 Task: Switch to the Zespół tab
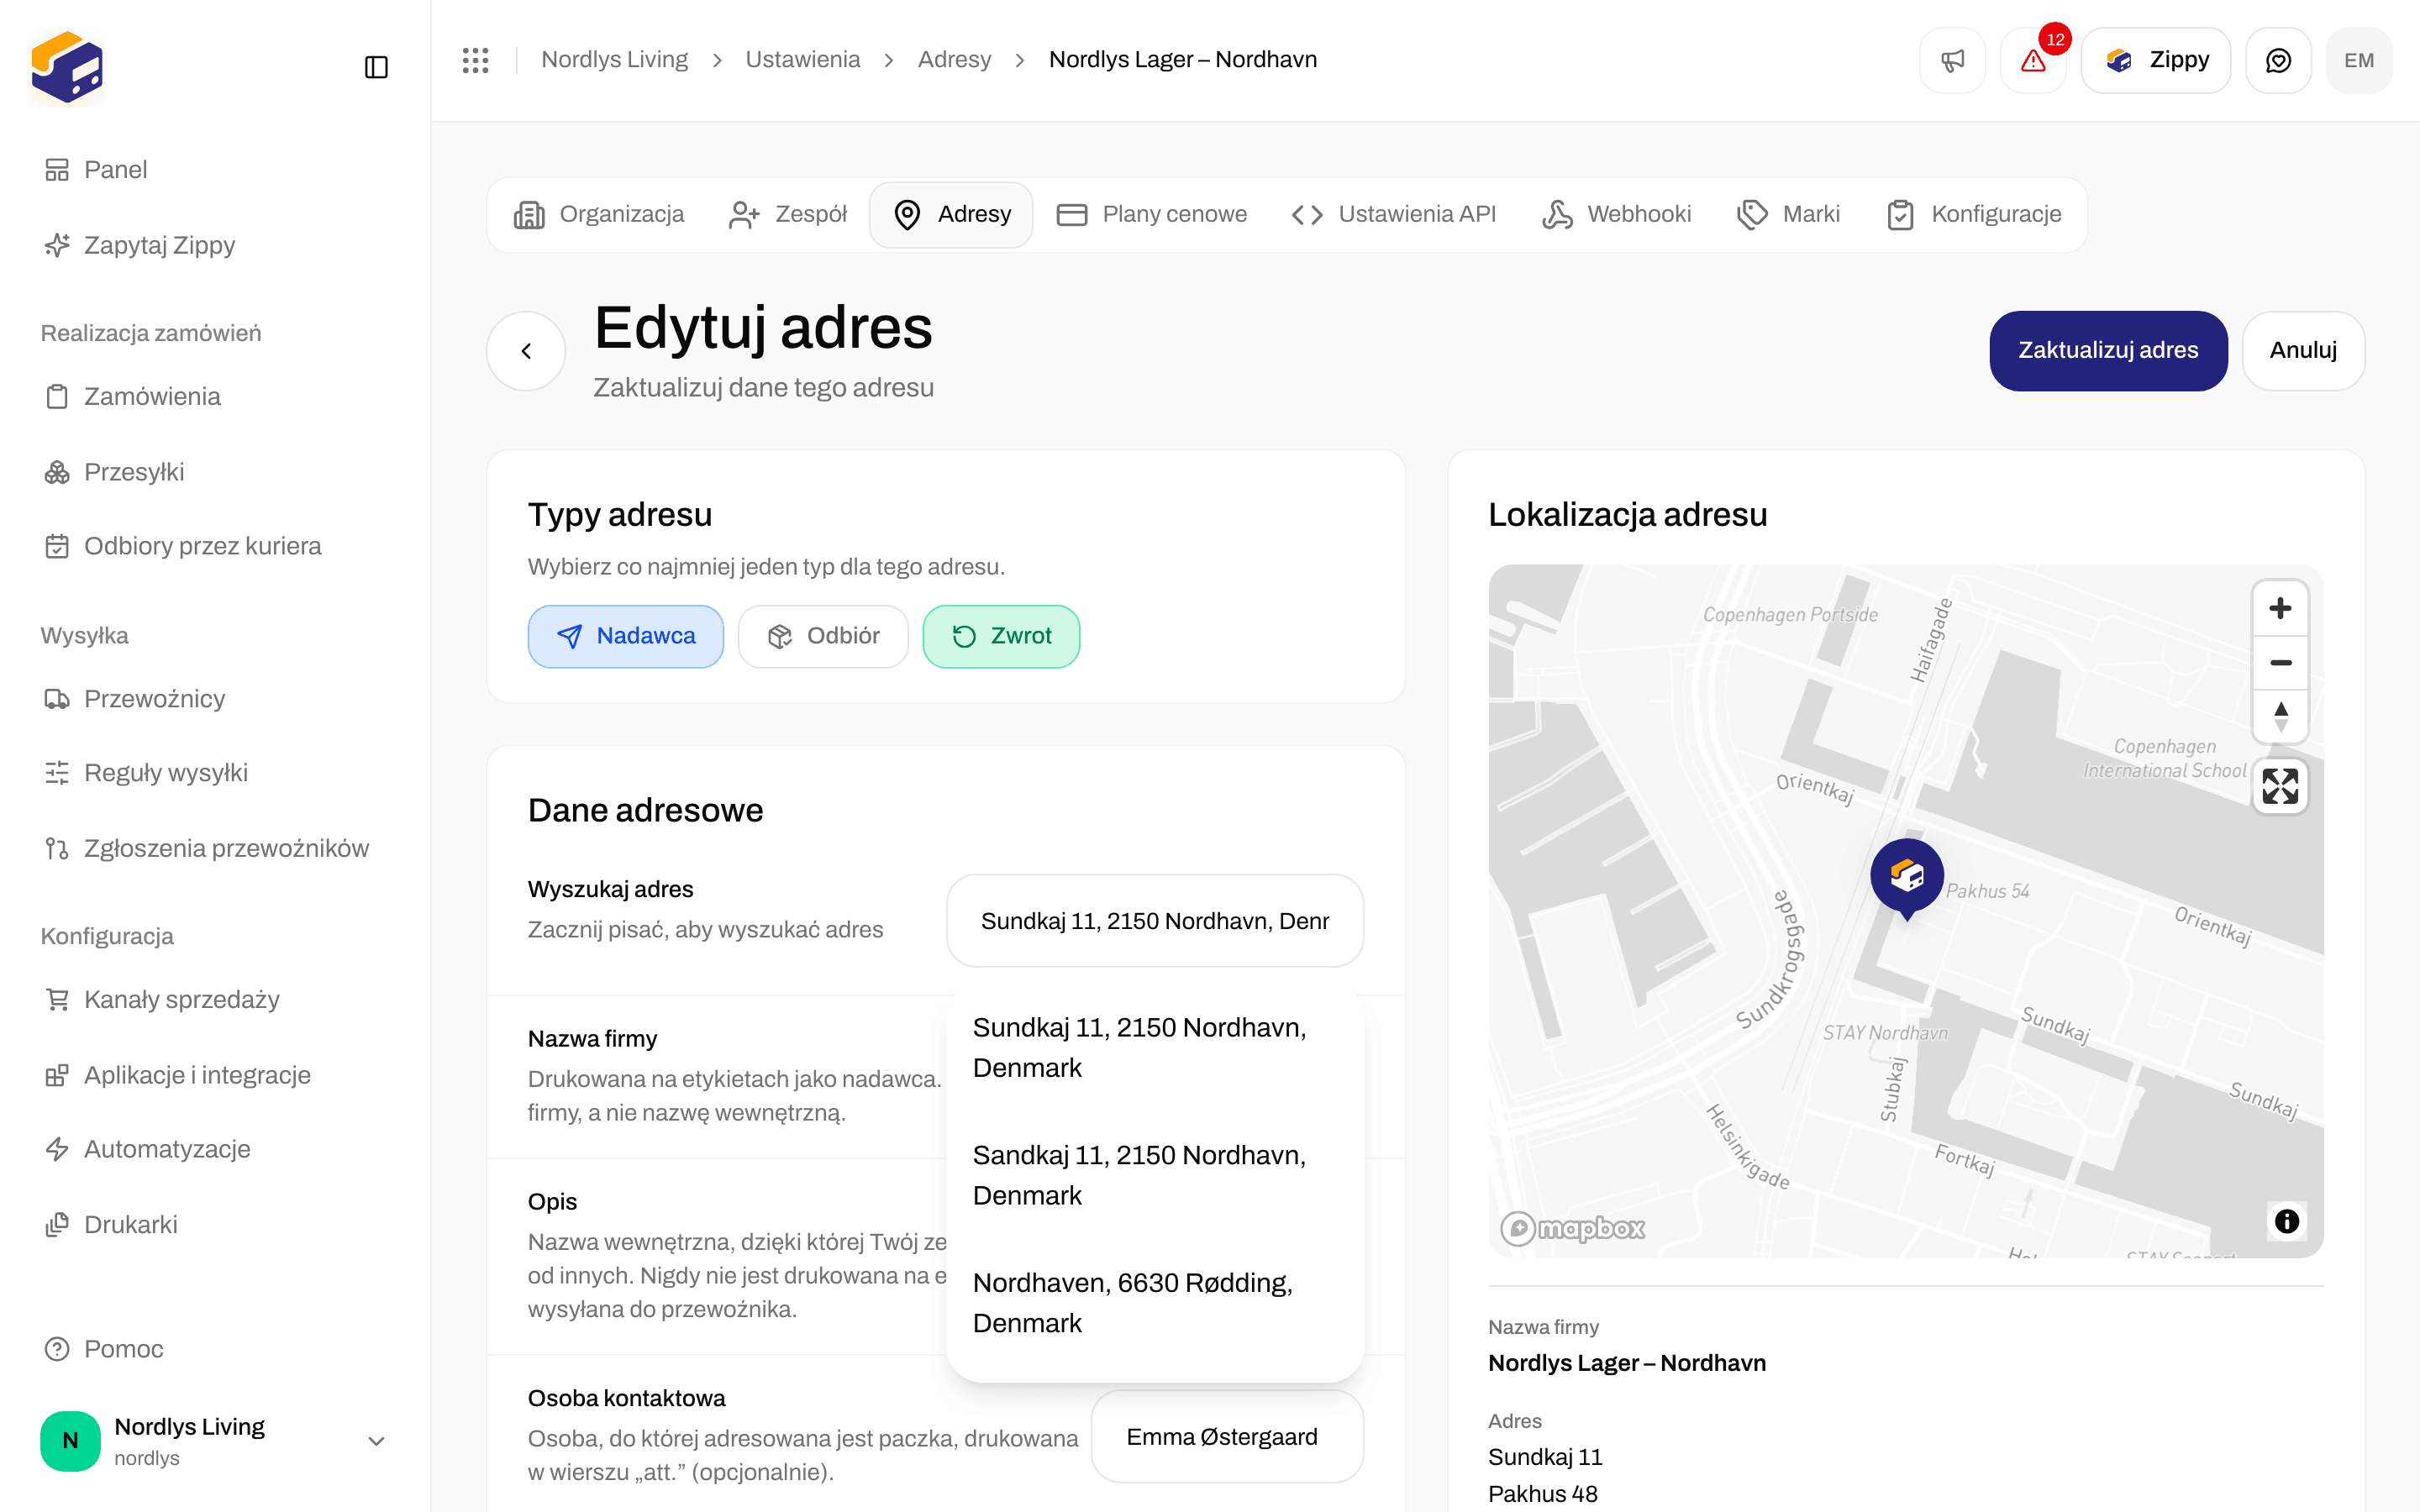click(x=788, y=214)
